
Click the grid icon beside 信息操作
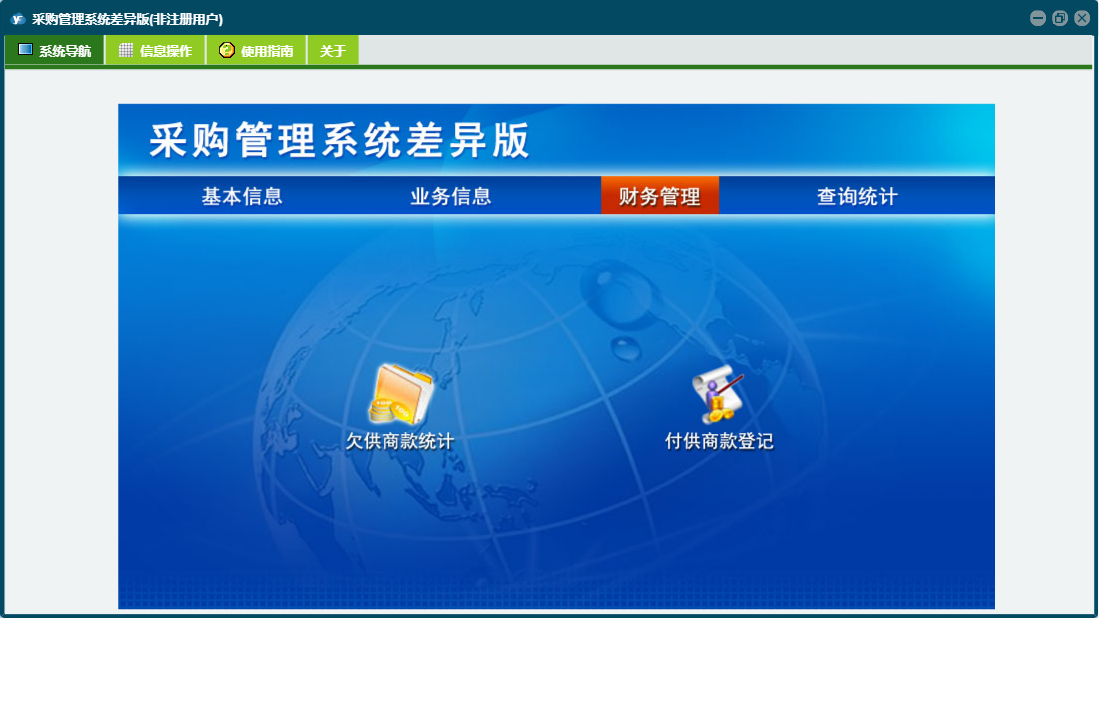tap(126, 50)
